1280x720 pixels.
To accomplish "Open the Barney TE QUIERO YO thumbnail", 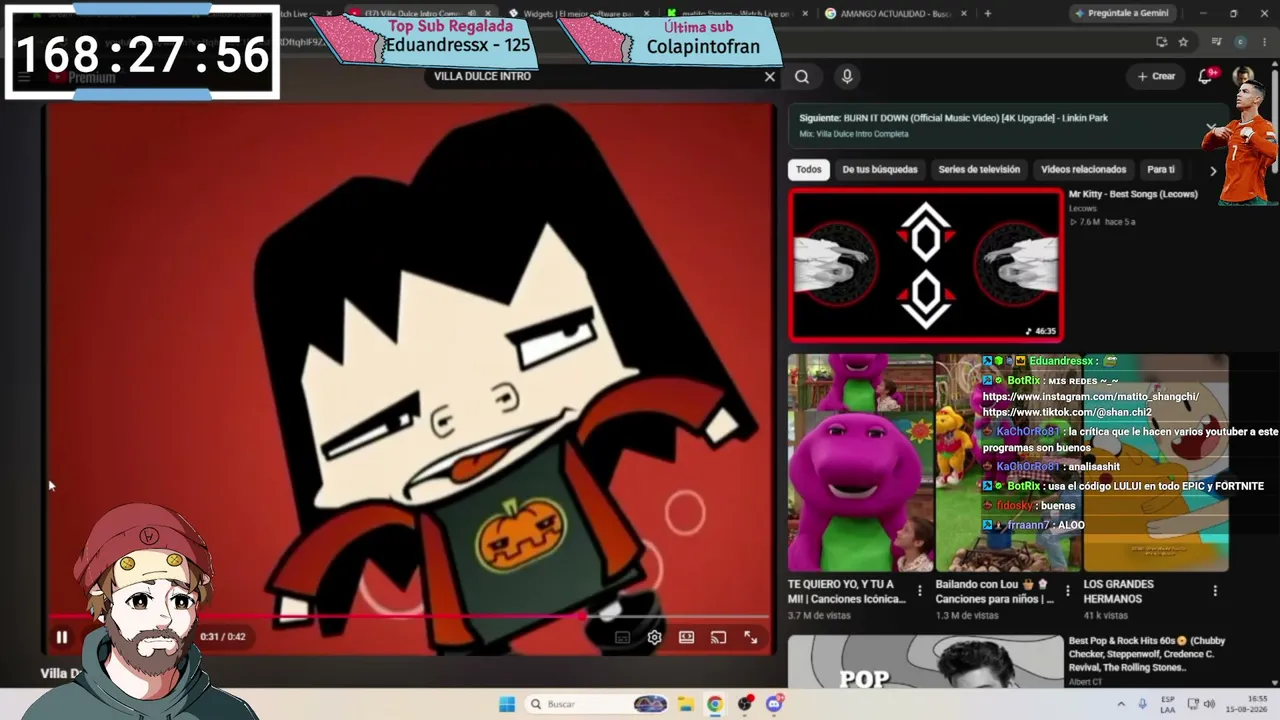I will 860,462.
